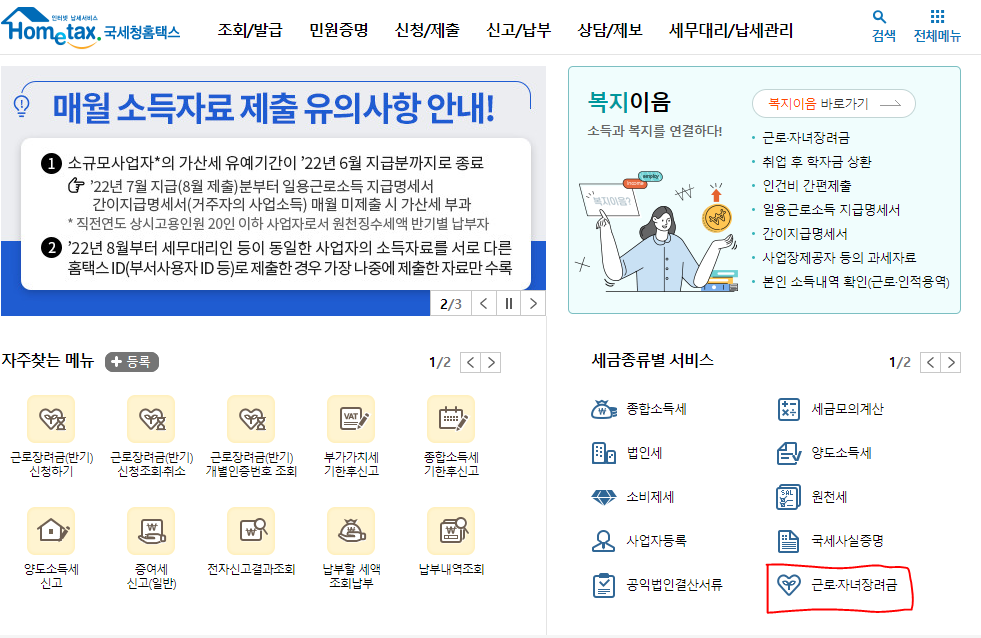Click the 검색 search icon
981x638 pixels.
880,24
